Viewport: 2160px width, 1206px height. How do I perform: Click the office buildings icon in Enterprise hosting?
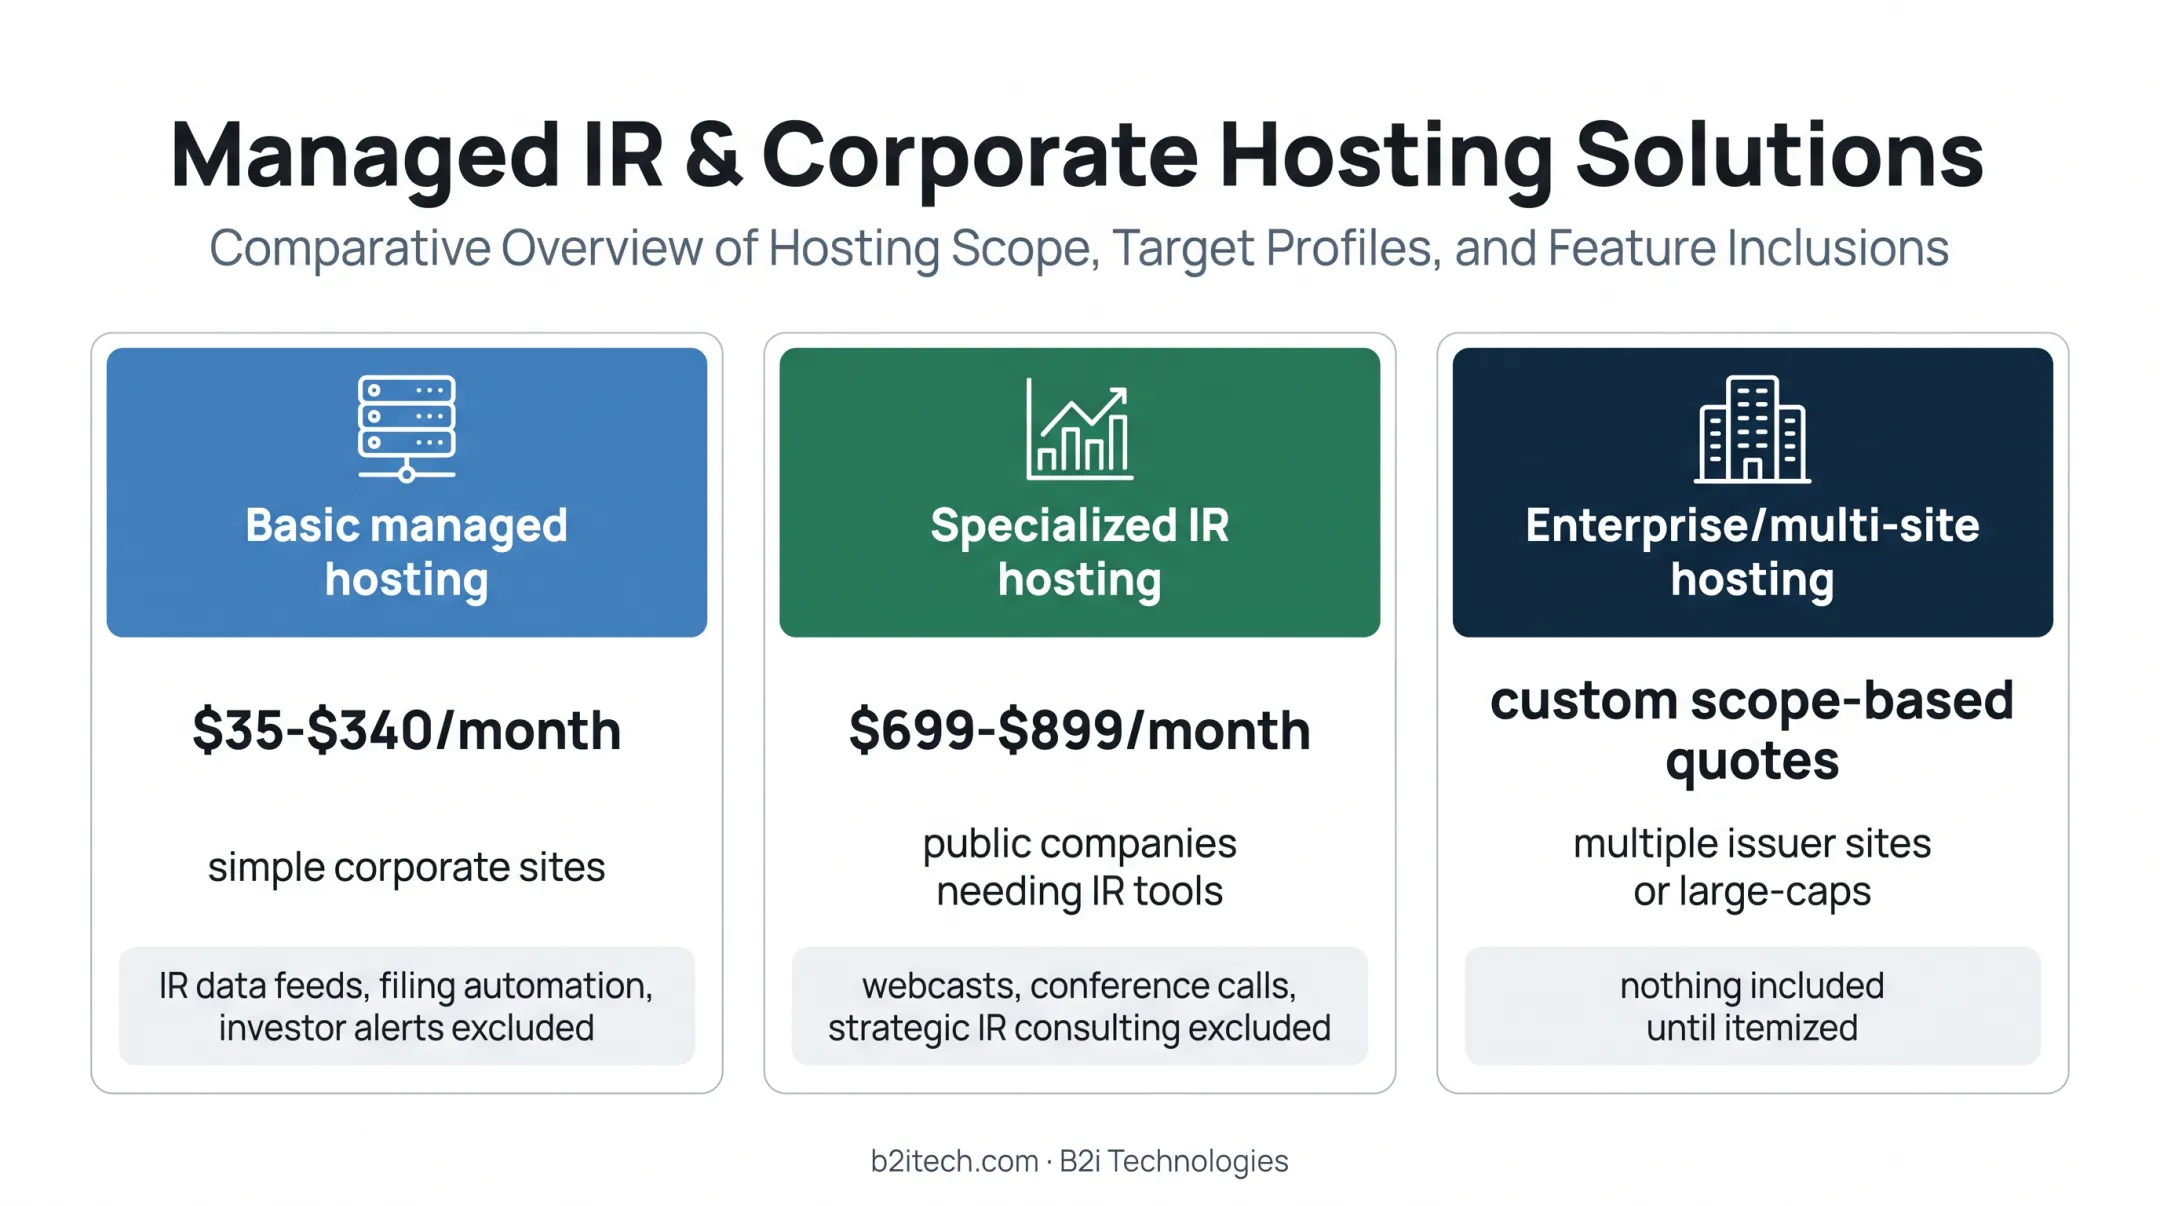1752,429
